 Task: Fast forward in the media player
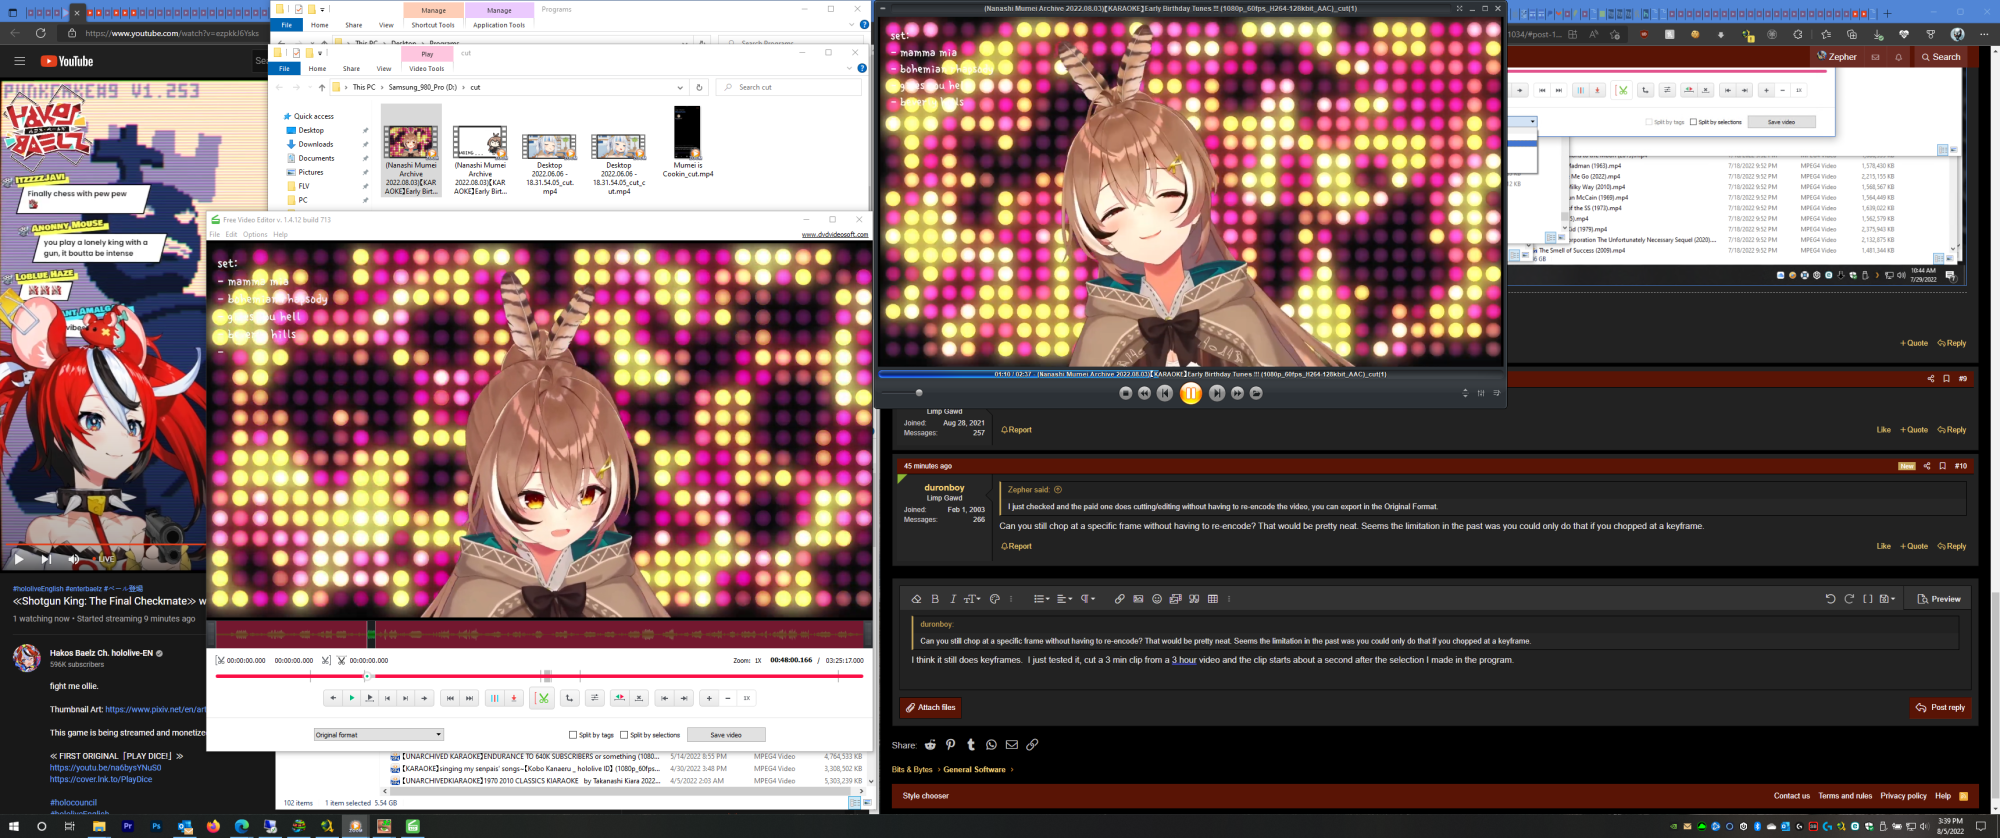pos(1237,393)
